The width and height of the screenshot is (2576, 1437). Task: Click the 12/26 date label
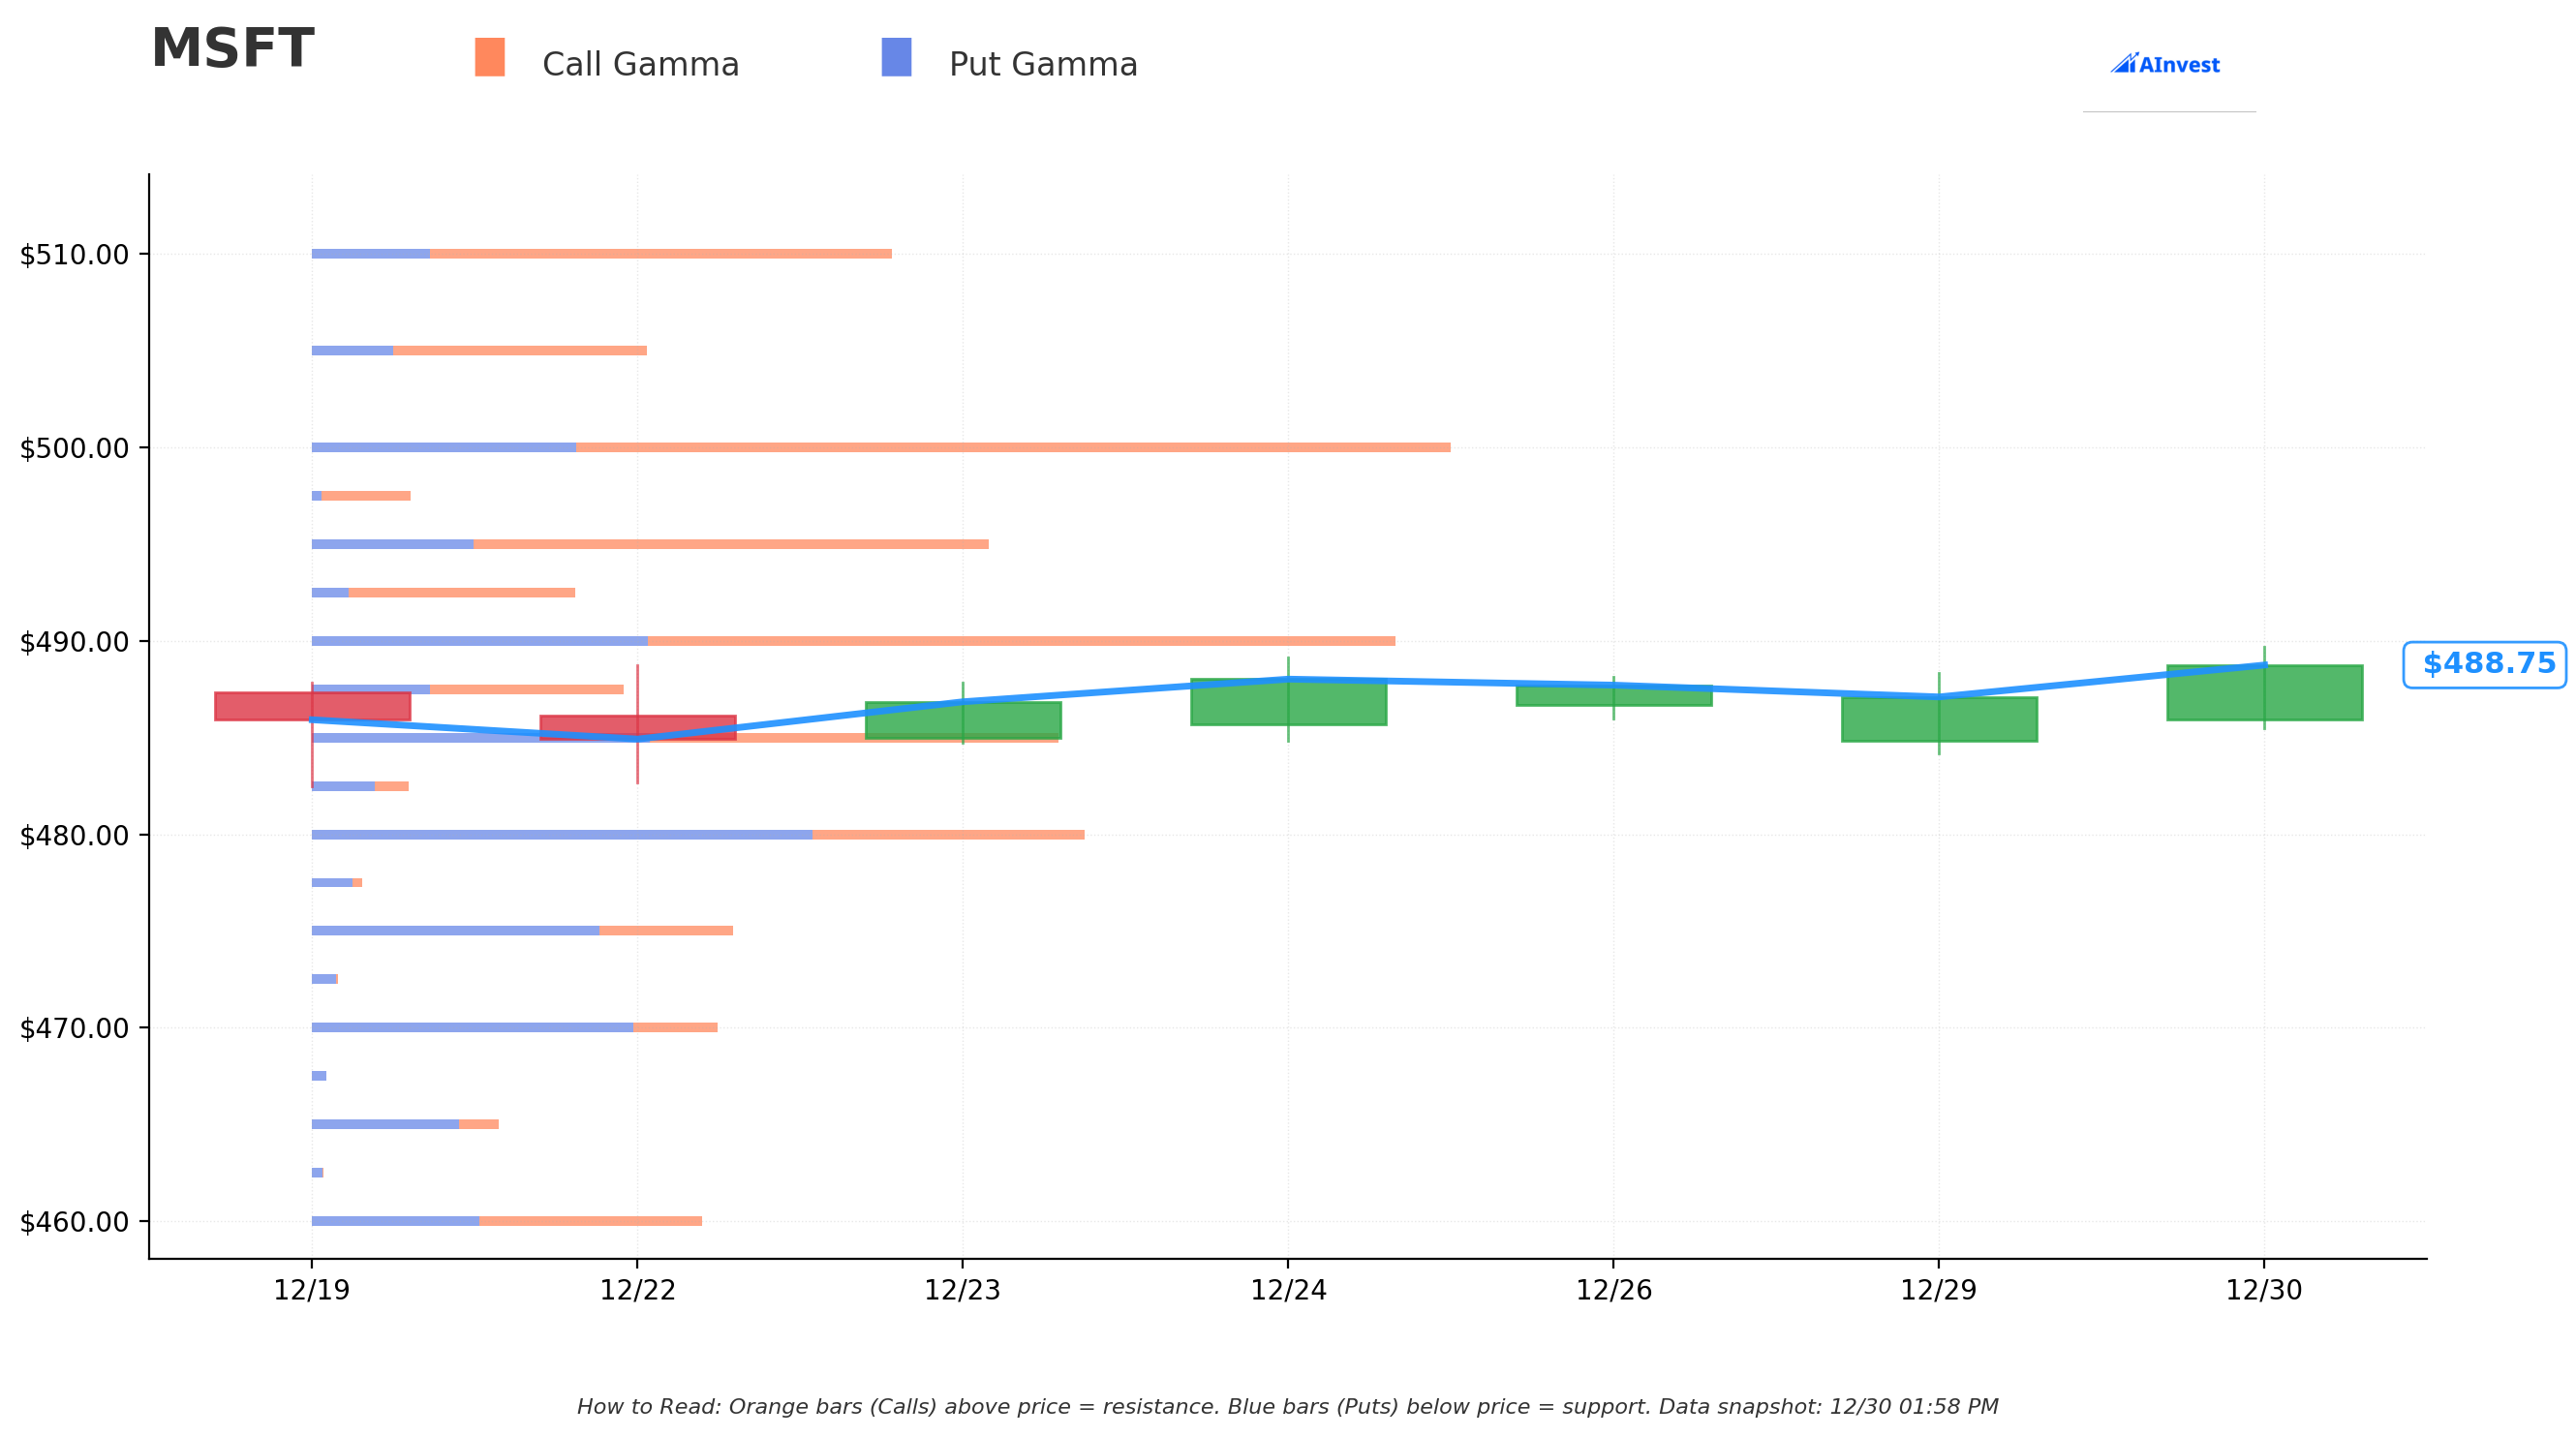tap(1614, 1290)
